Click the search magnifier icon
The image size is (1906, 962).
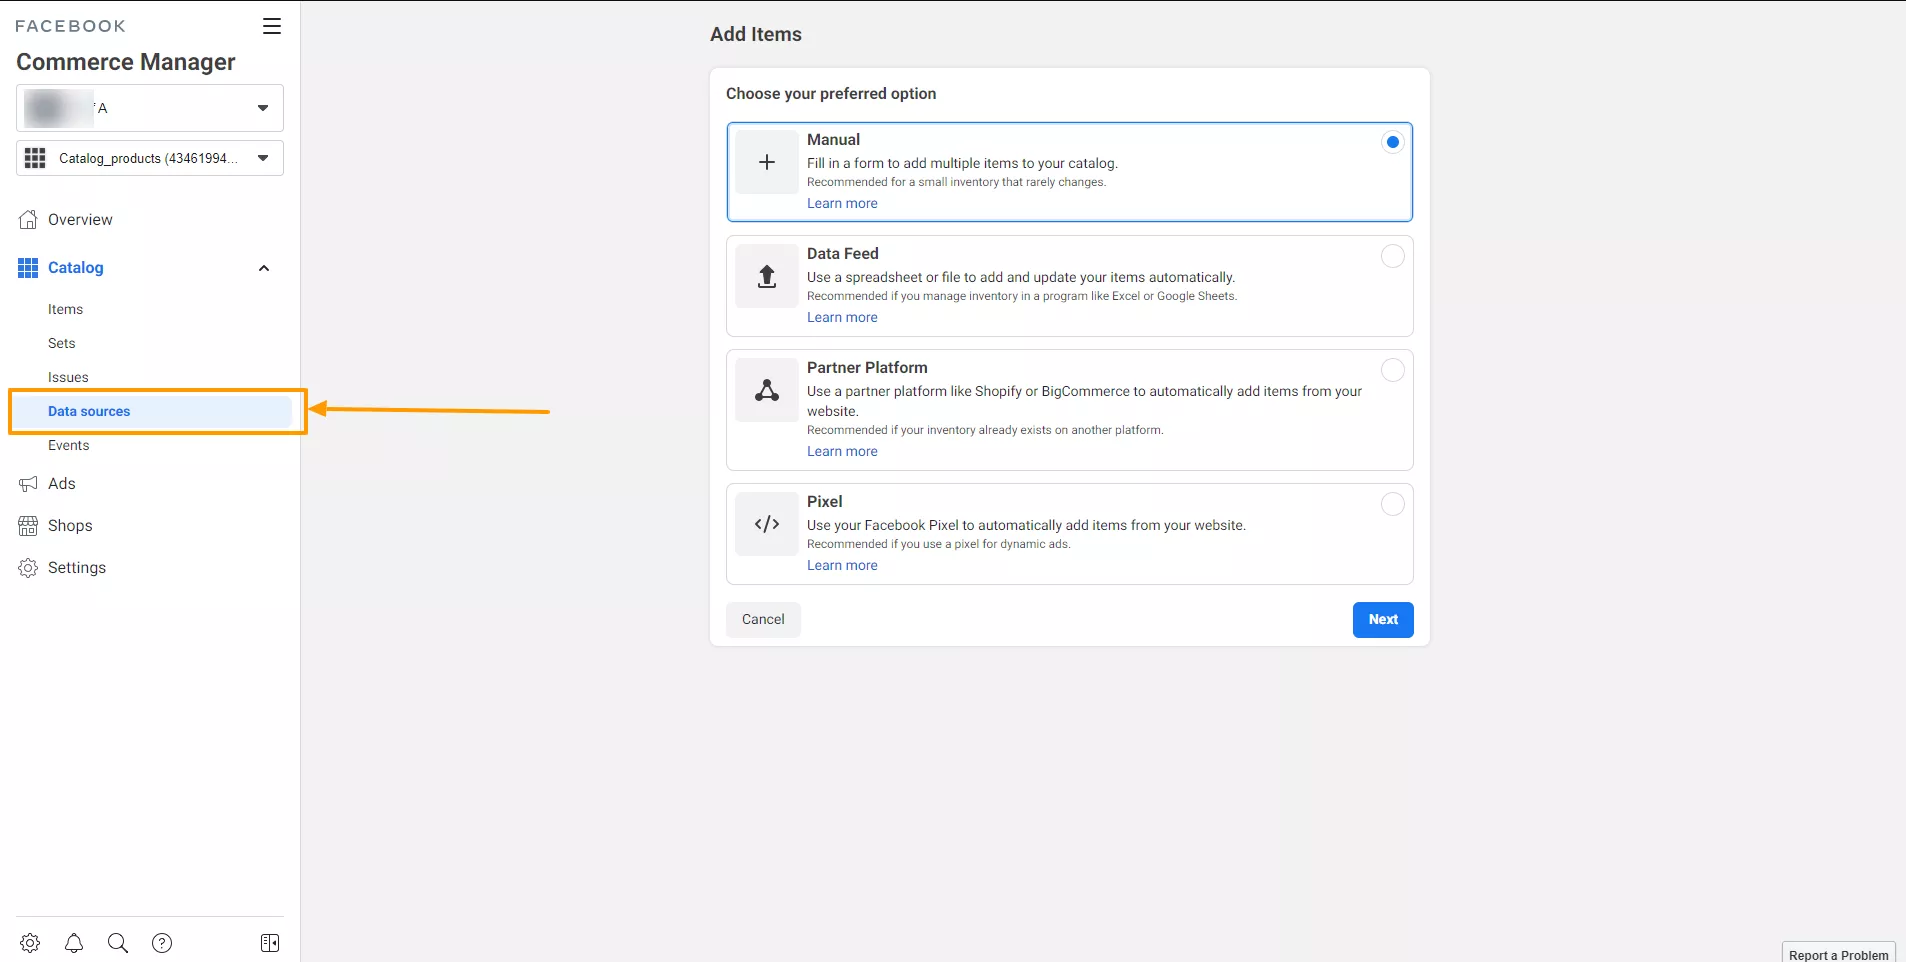coord(118,943)
